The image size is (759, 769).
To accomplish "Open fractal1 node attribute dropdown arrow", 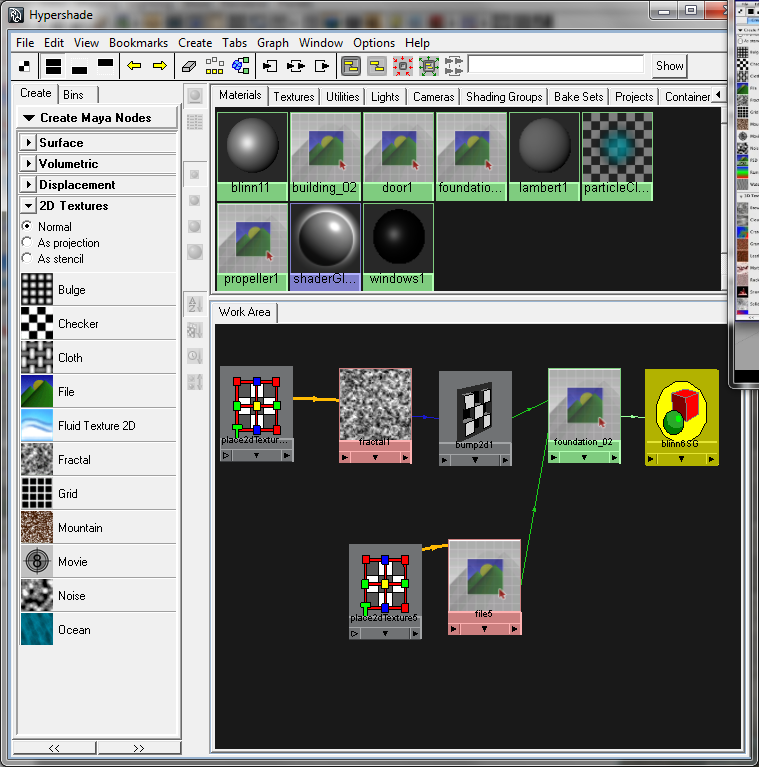I will pos(375,458).
